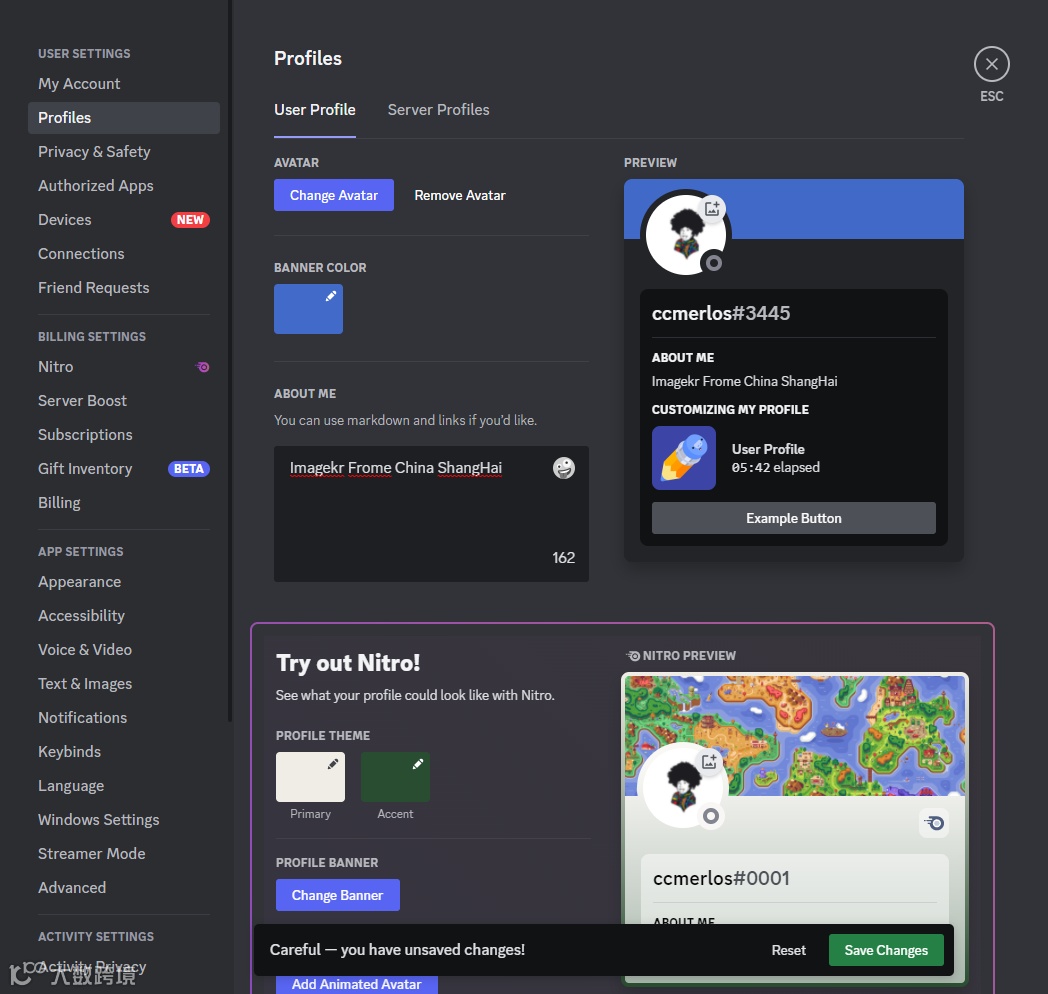The width and height of the screenshot is (1048, 994).
Task: Open Connections settings
Action: (x=124, y=254)
